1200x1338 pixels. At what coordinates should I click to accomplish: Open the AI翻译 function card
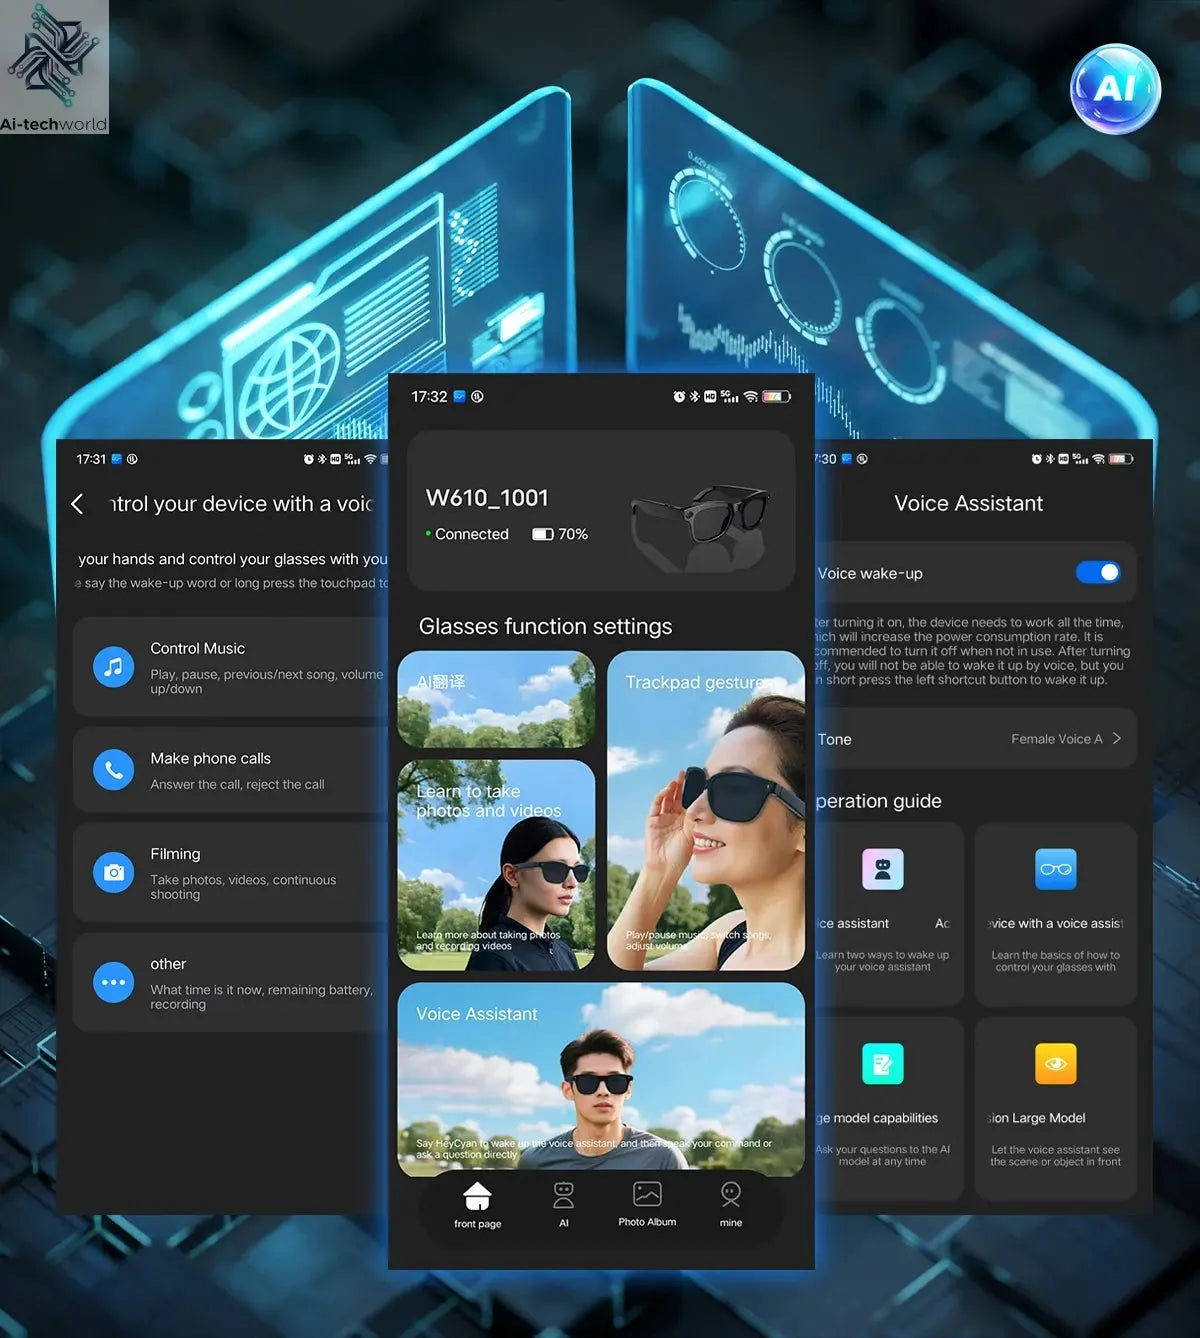496,699
